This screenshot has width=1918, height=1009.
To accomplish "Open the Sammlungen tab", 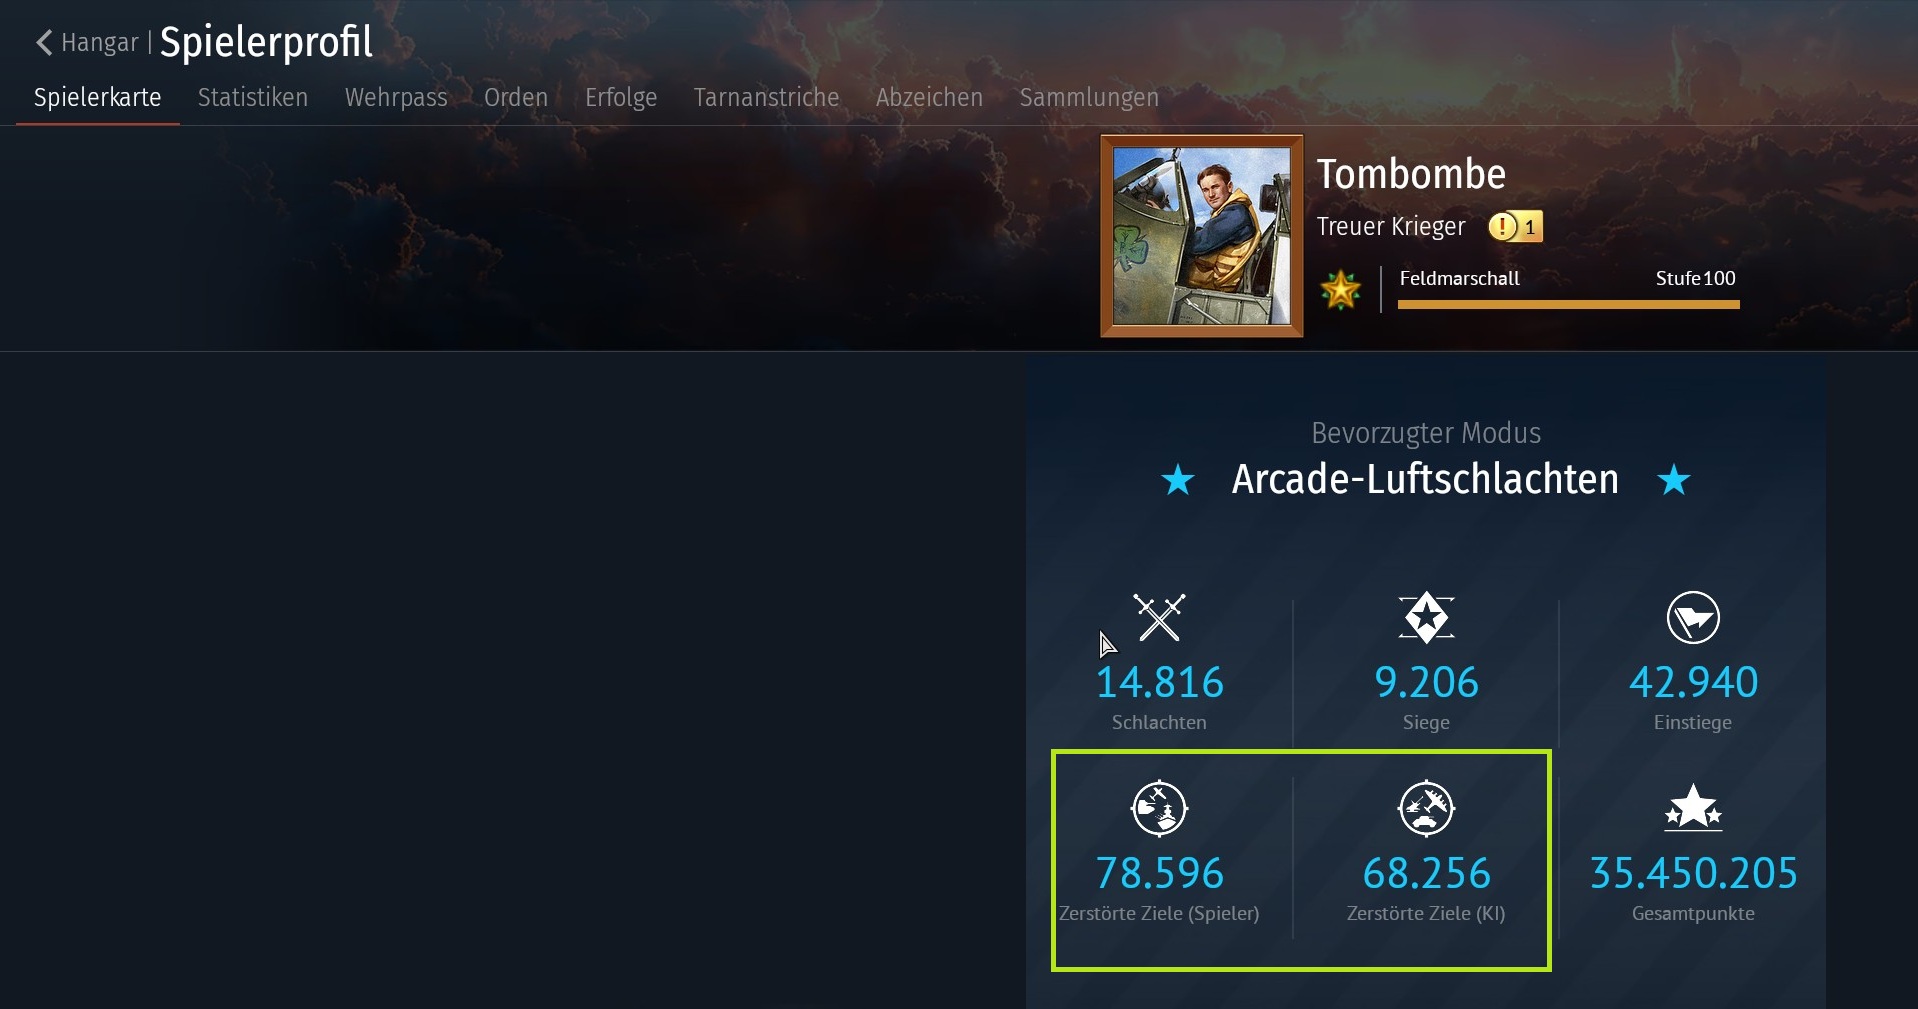I will [1089, 97].
